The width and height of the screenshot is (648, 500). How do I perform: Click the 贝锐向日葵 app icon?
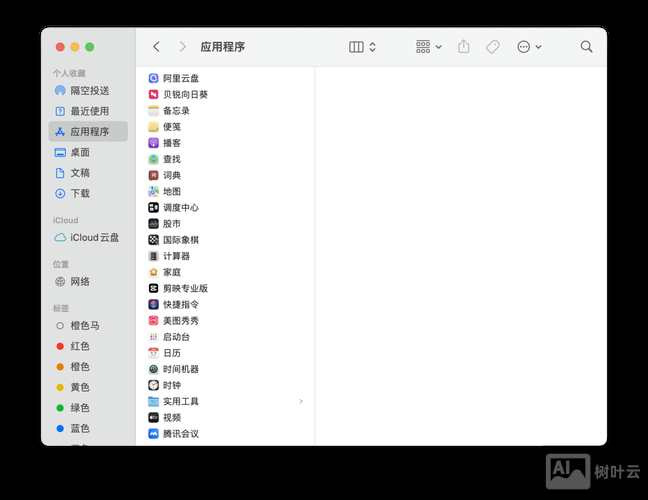[x=153, y=94]
